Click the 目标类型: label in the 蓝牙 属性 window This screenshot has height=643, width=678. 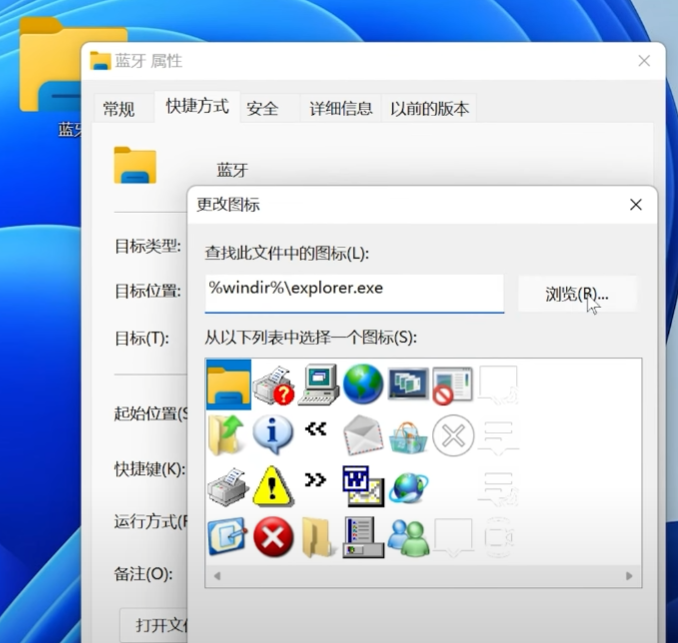point(148,246)
